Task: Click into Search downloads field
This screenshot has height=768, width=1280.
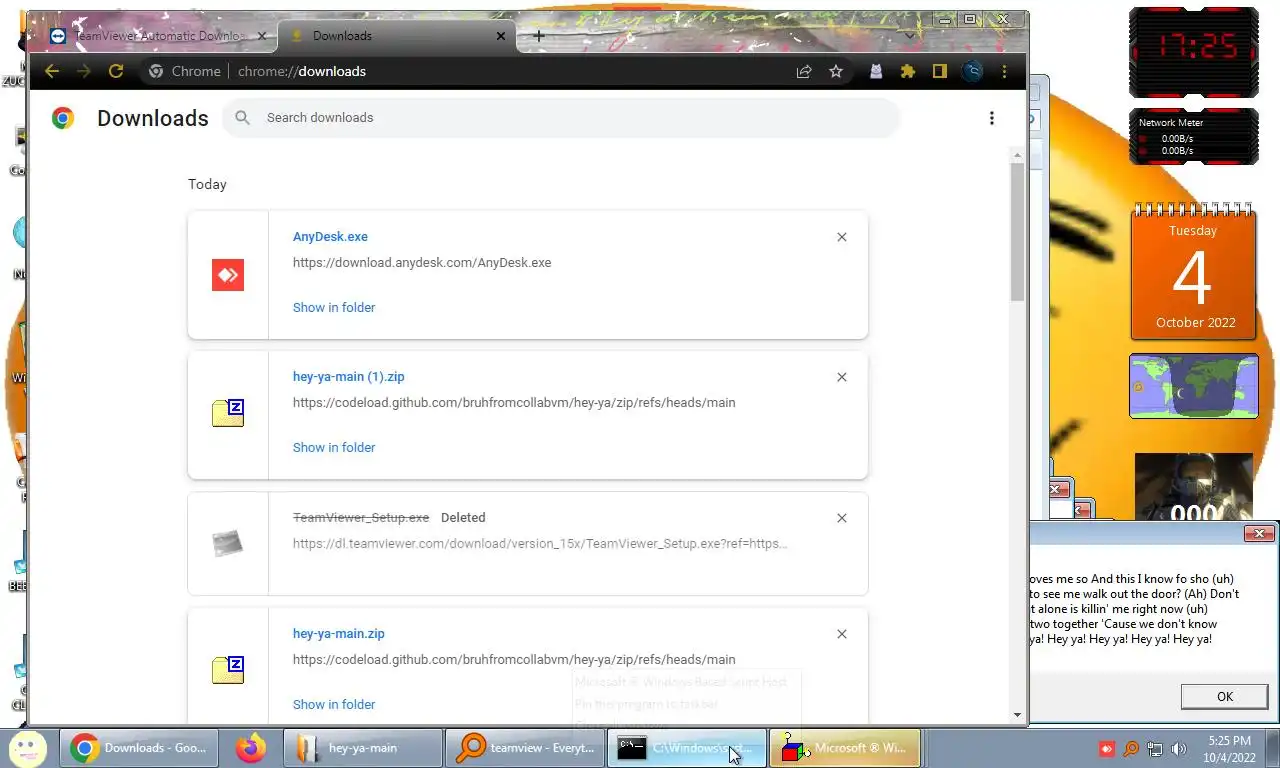Action: (x=561, y=118)
